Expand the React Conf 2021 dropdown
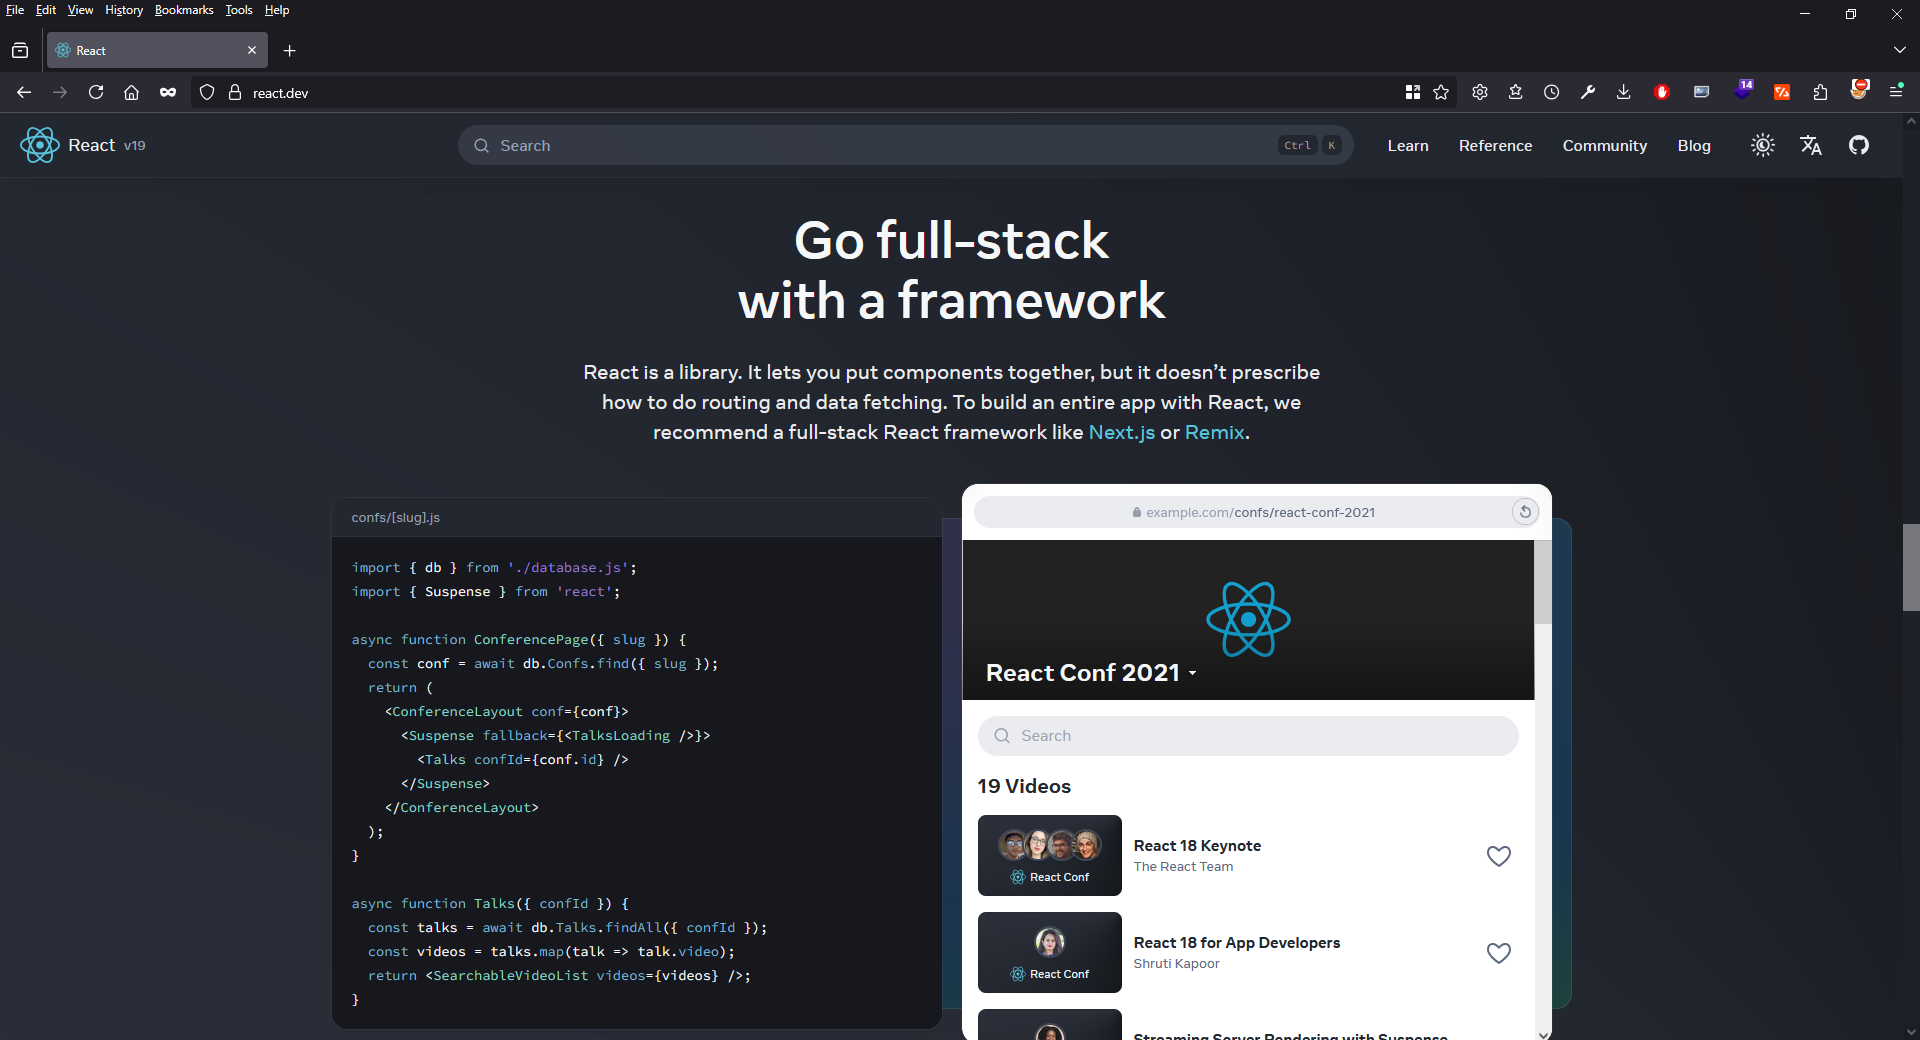 coord(1192,674)
